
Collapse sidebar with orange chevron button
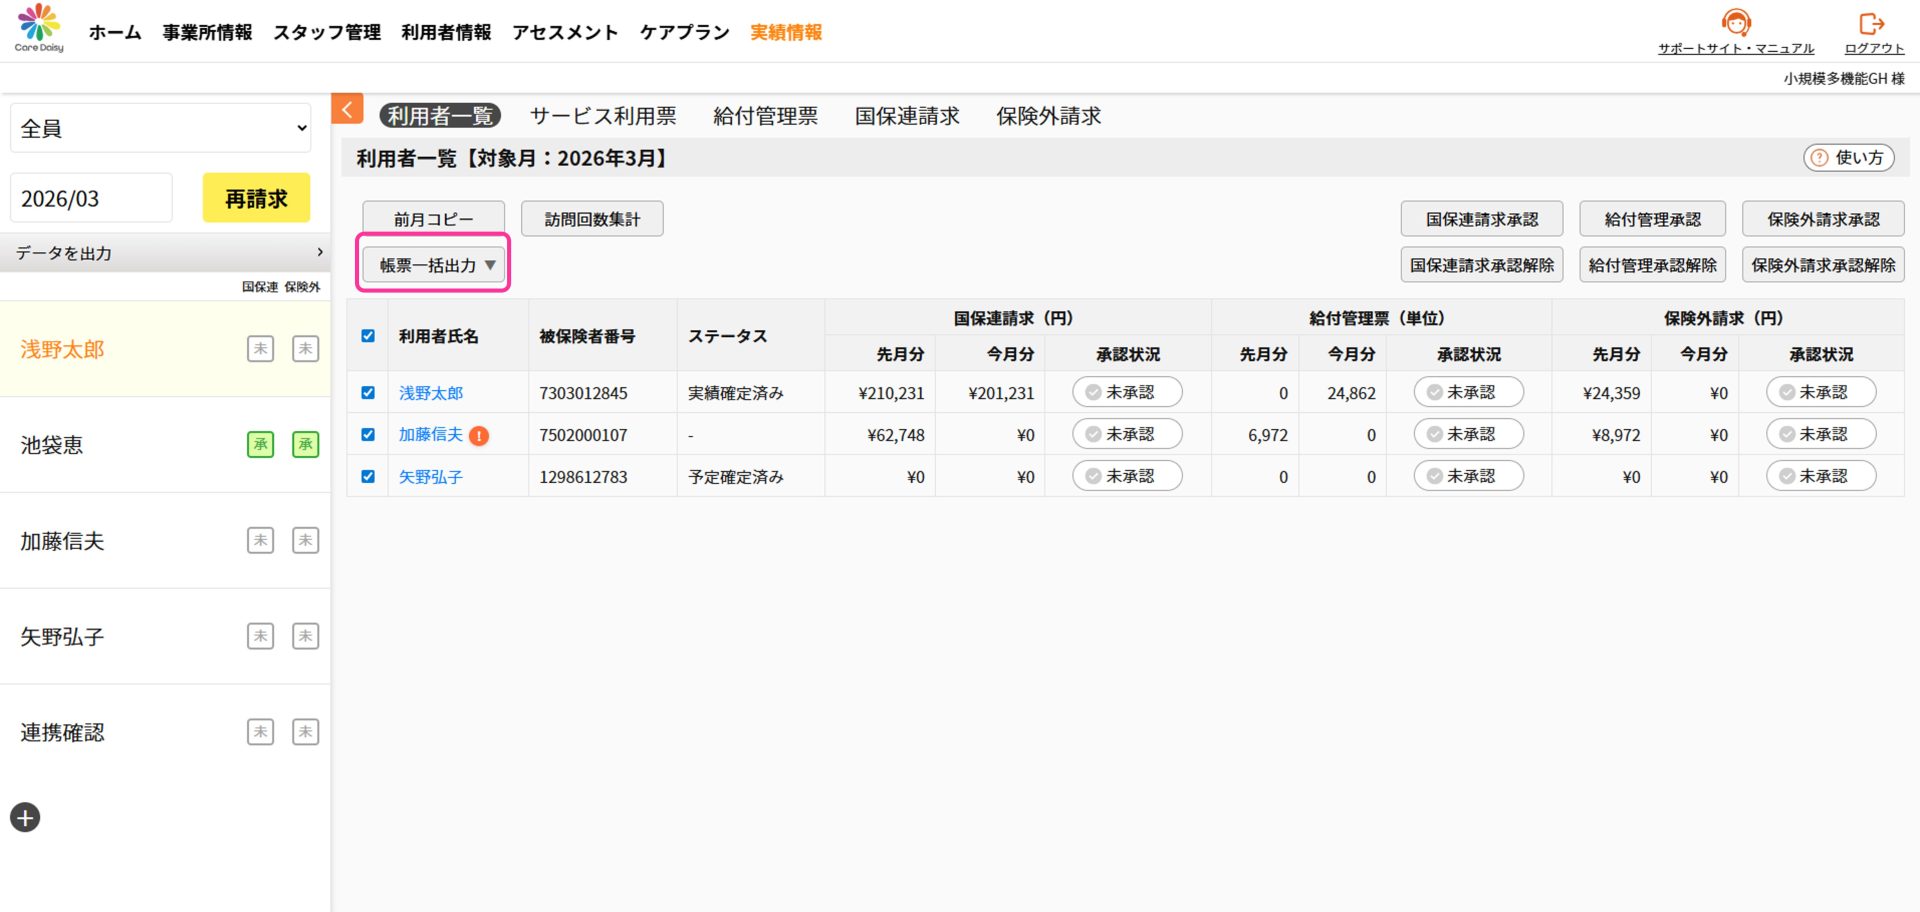click(x=347, y=110)
